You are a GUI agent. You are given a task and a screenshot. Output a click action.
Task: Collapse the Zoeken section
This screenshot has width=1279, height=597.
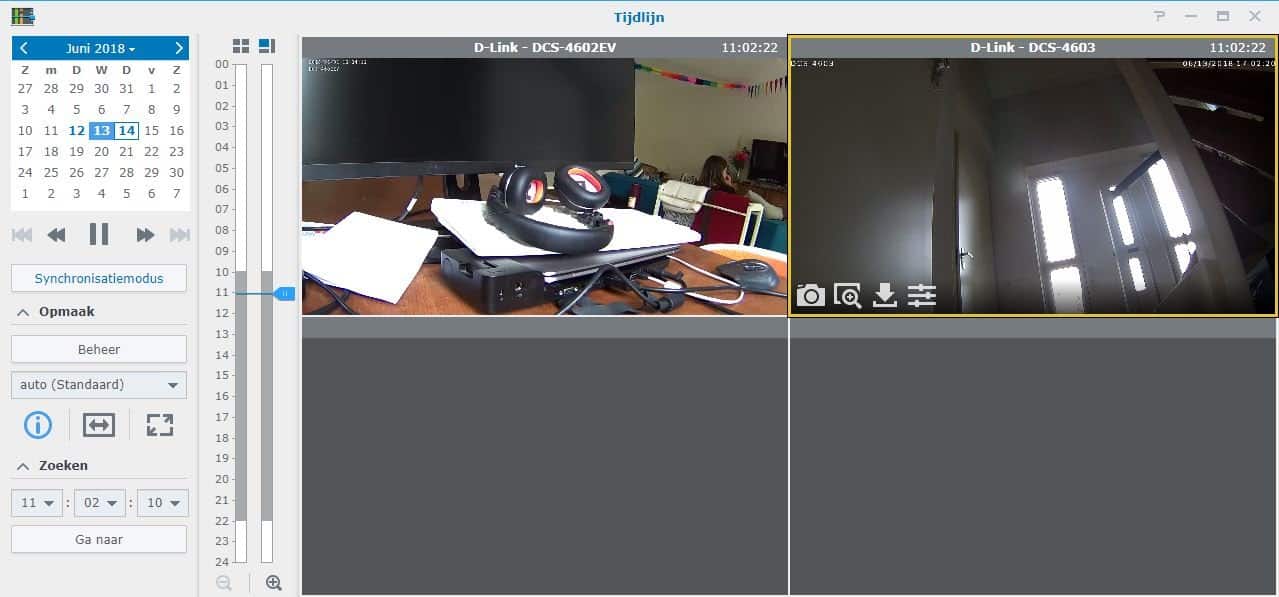pyautogui.click(x=22, y=466)
